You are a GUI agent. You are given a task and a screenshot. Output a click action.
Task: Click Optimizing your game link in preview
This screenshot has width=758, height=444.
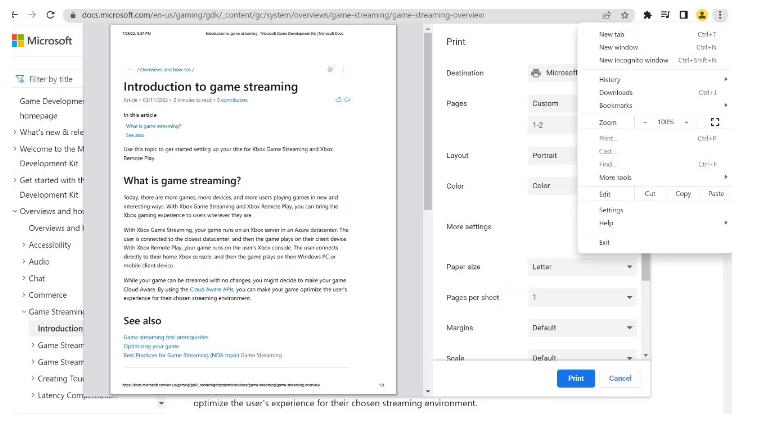pyautogui.click(x=151, y=346)
